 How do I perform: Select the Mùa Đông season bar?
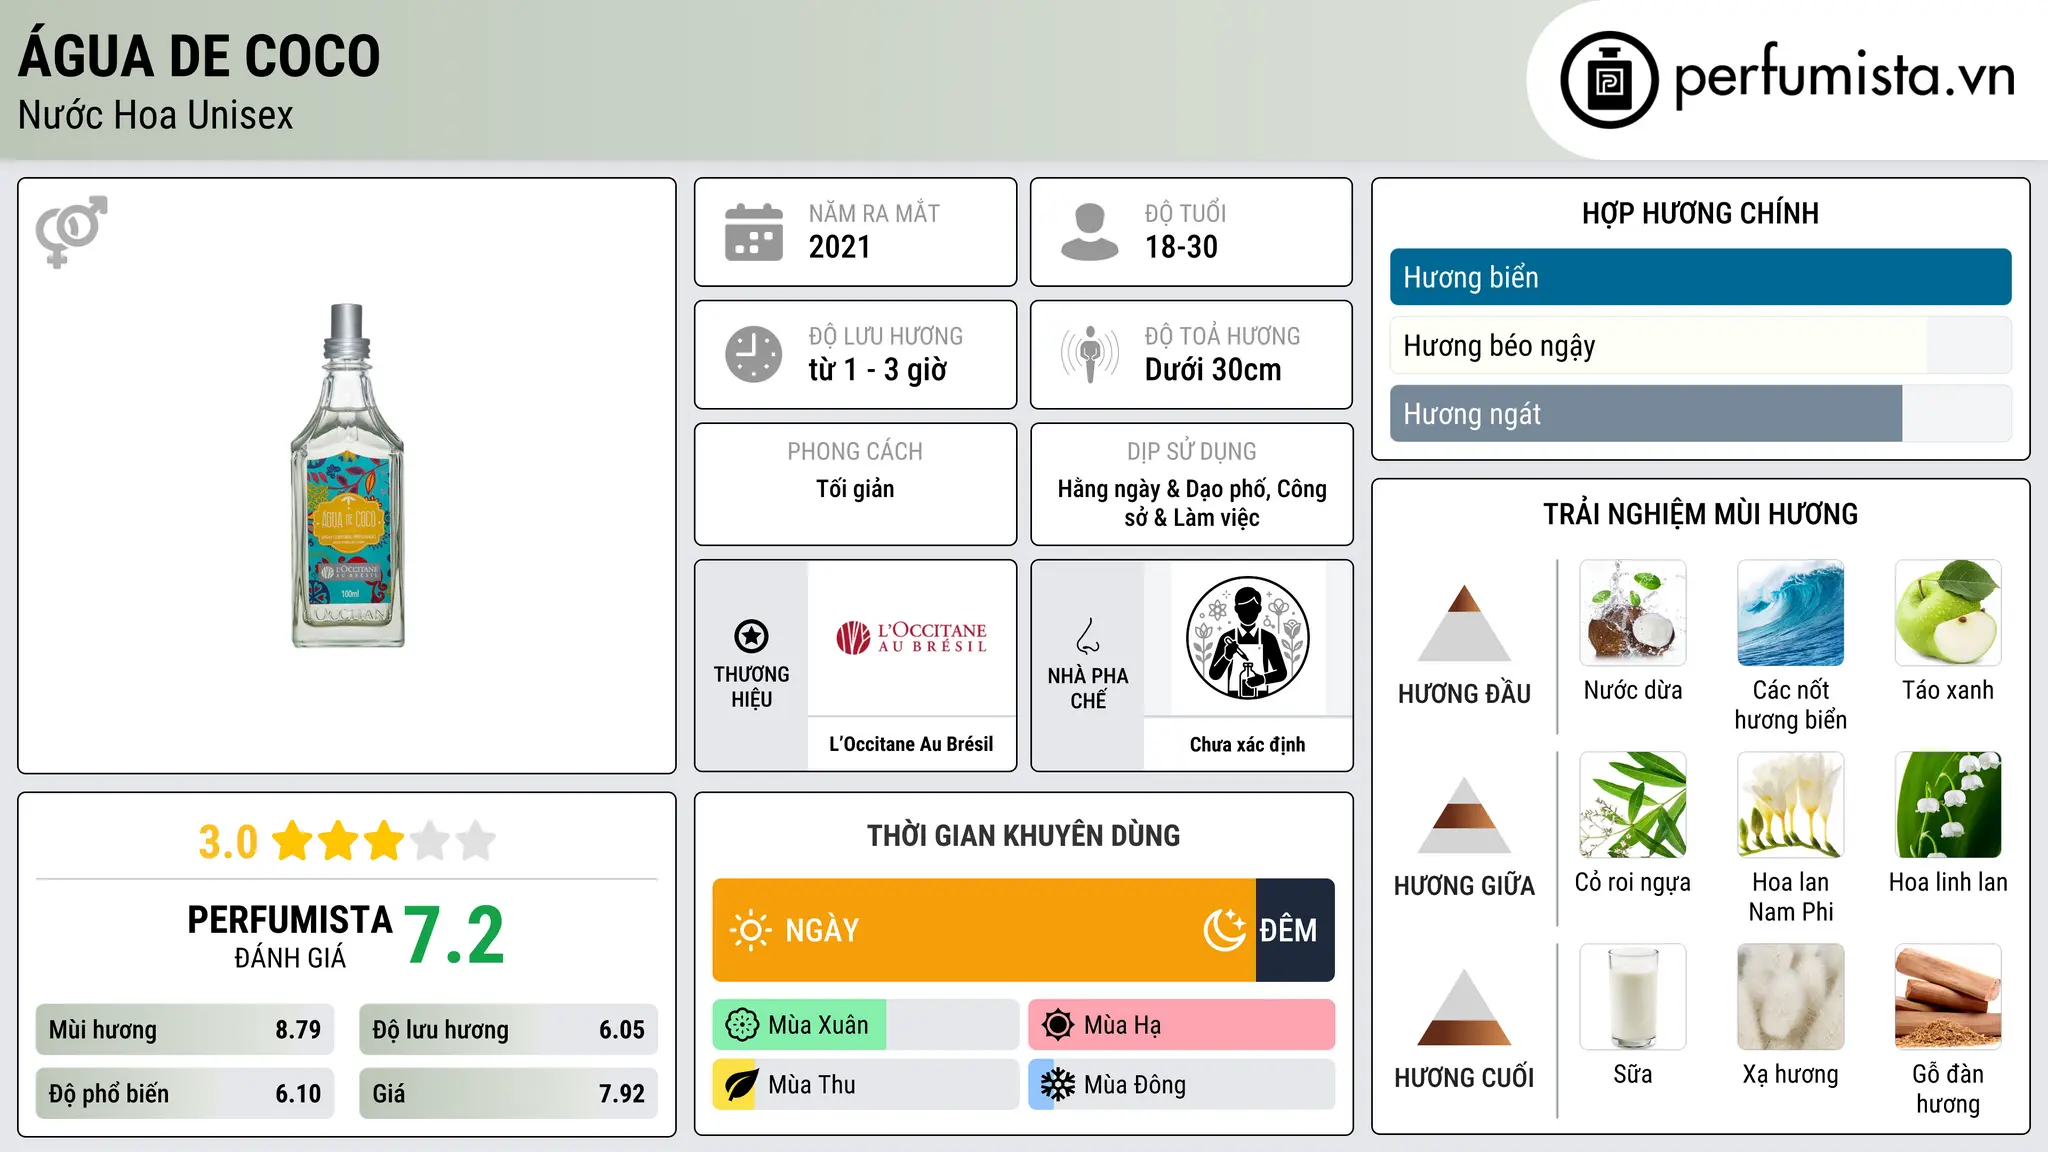tap(1181, 1085)
